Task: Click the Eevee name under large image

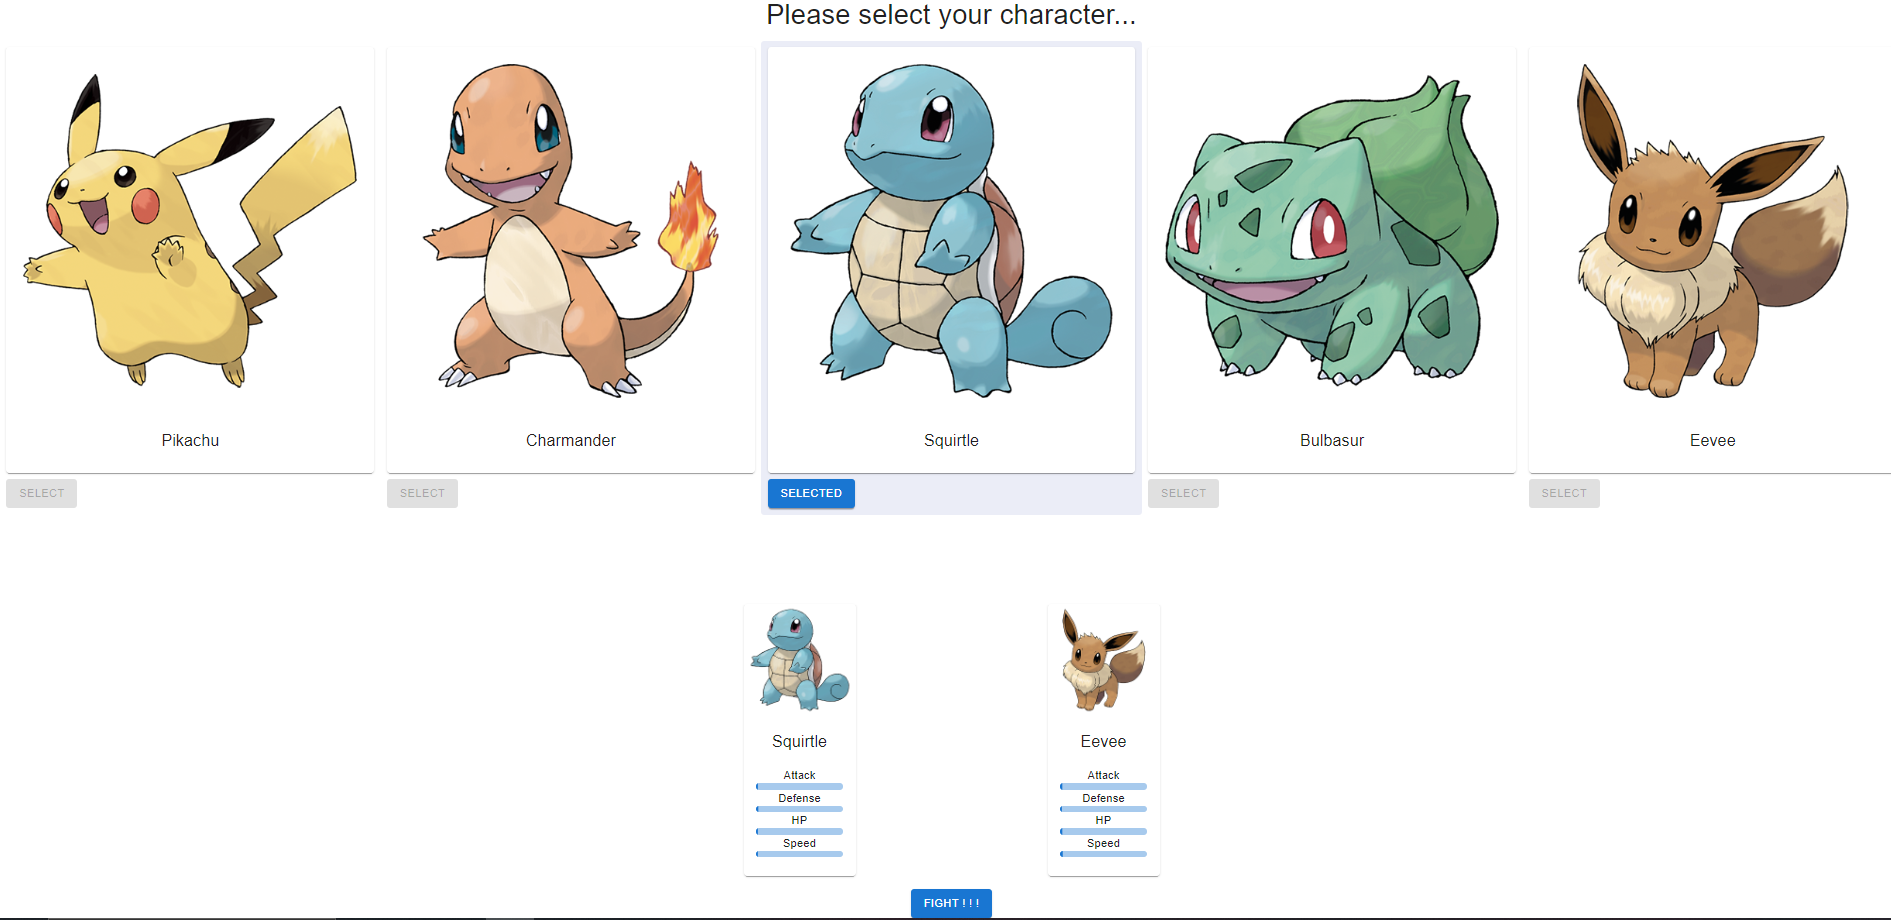Action: click(1712, 440)
